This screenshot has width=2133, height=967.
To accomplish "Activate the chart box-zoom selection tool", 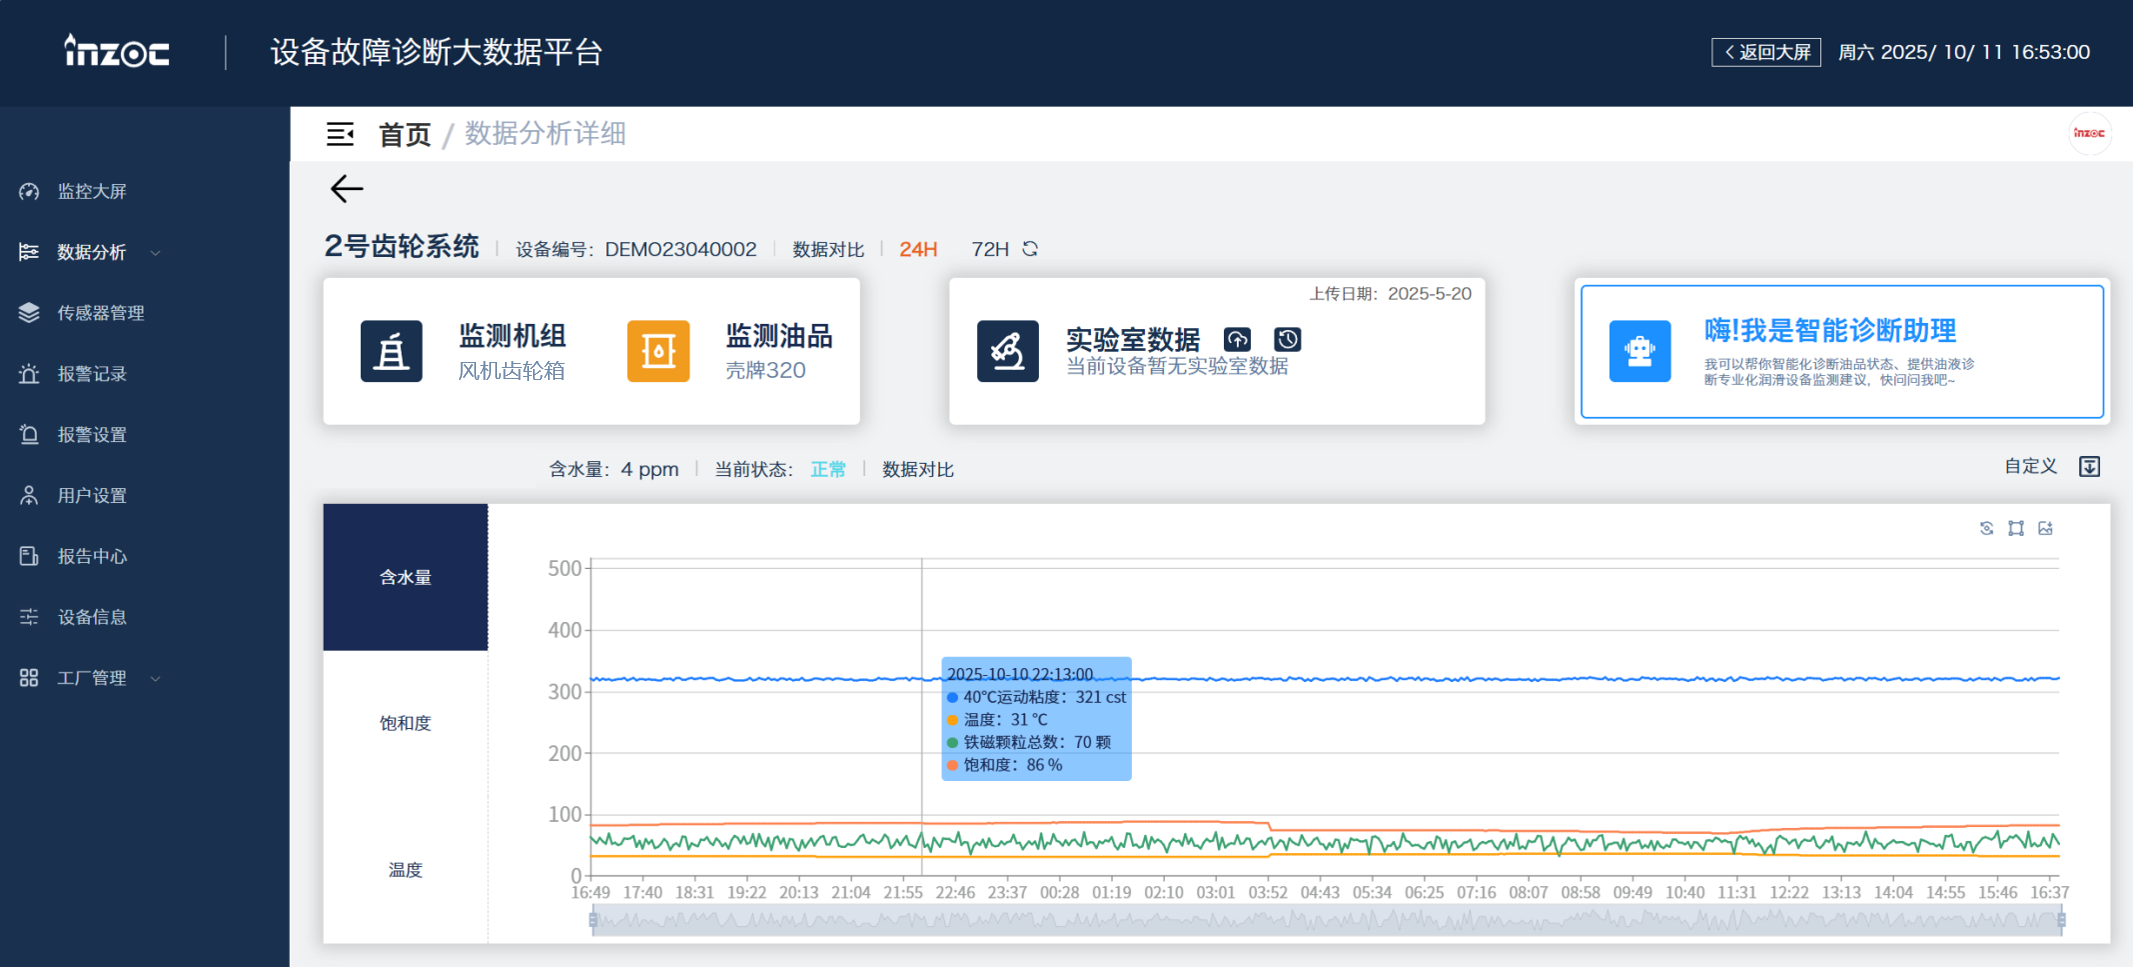I will [x=2016, y=528].
